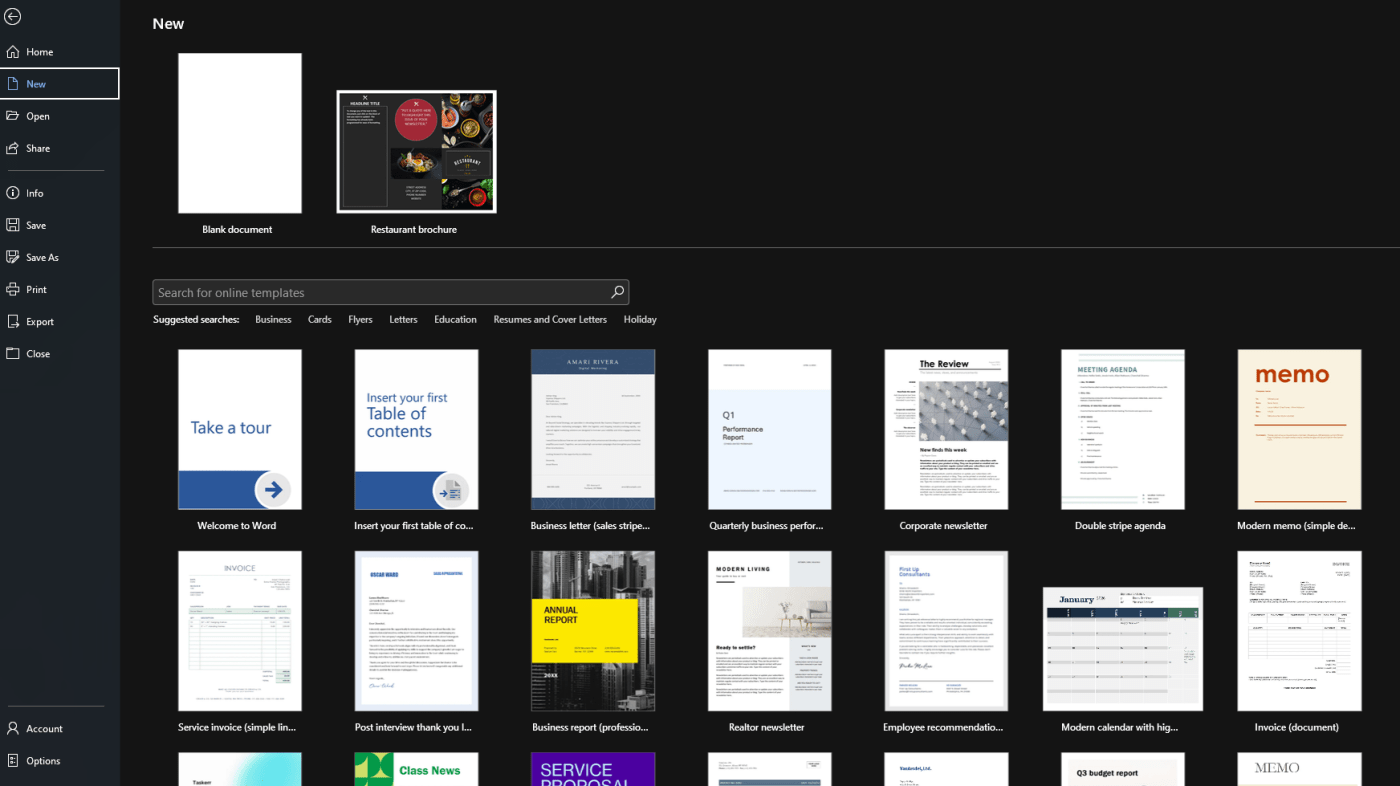Open the Welcome to Word tour template
The width and height of the screenshot is (1400, 786).
(x=240, y=429)
